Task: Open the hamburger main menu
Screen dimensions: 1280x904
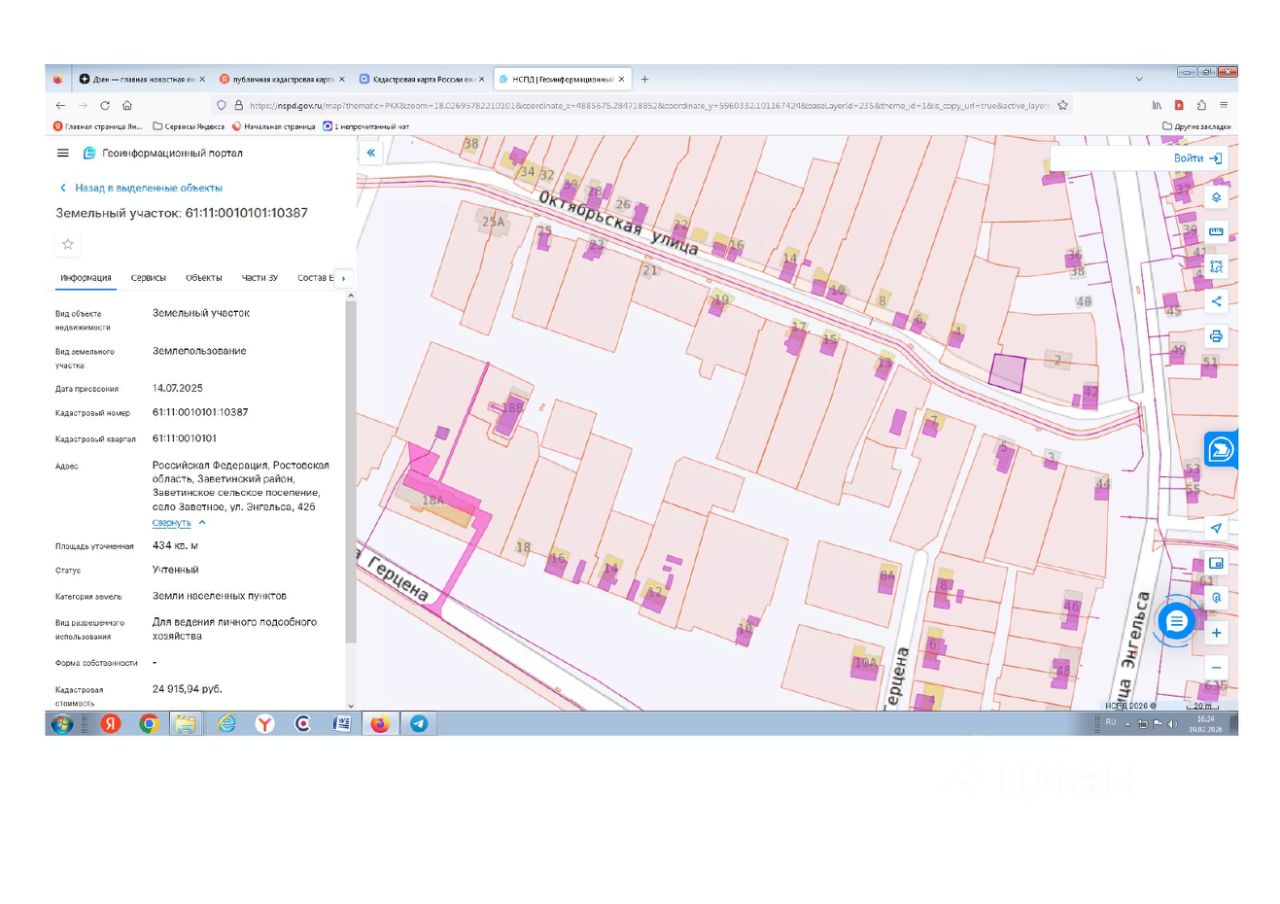Action: pyautogui.click(x=63, y=153)
